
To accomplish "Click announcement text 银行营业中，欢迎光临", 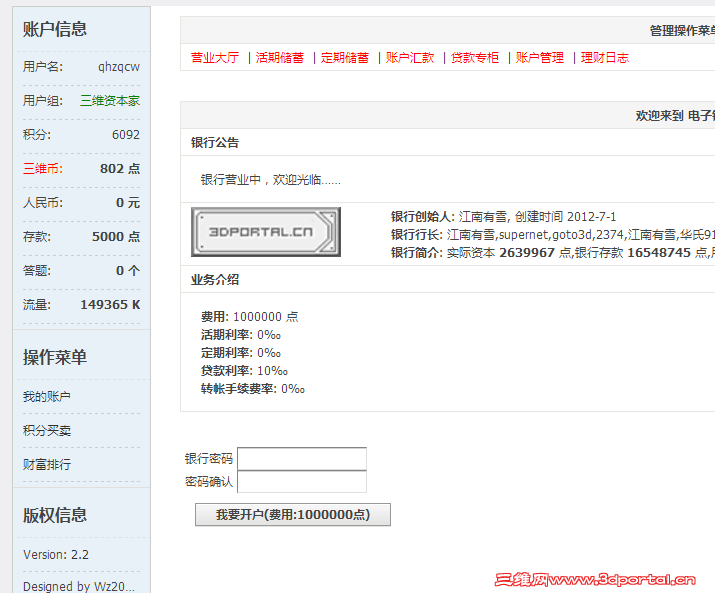I will (271, 180).
